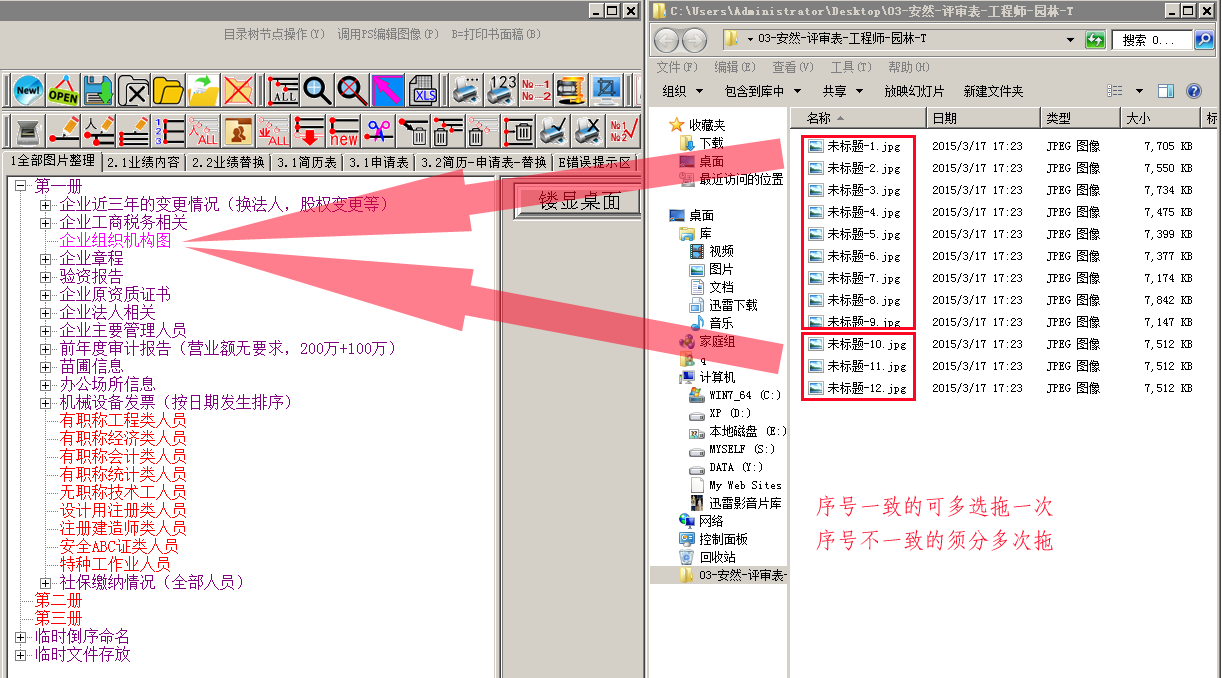Switch to the 3.1申请表 tab
Image resolution: width=1222 pixels, height=678 pixels.
tap(378, 162)
